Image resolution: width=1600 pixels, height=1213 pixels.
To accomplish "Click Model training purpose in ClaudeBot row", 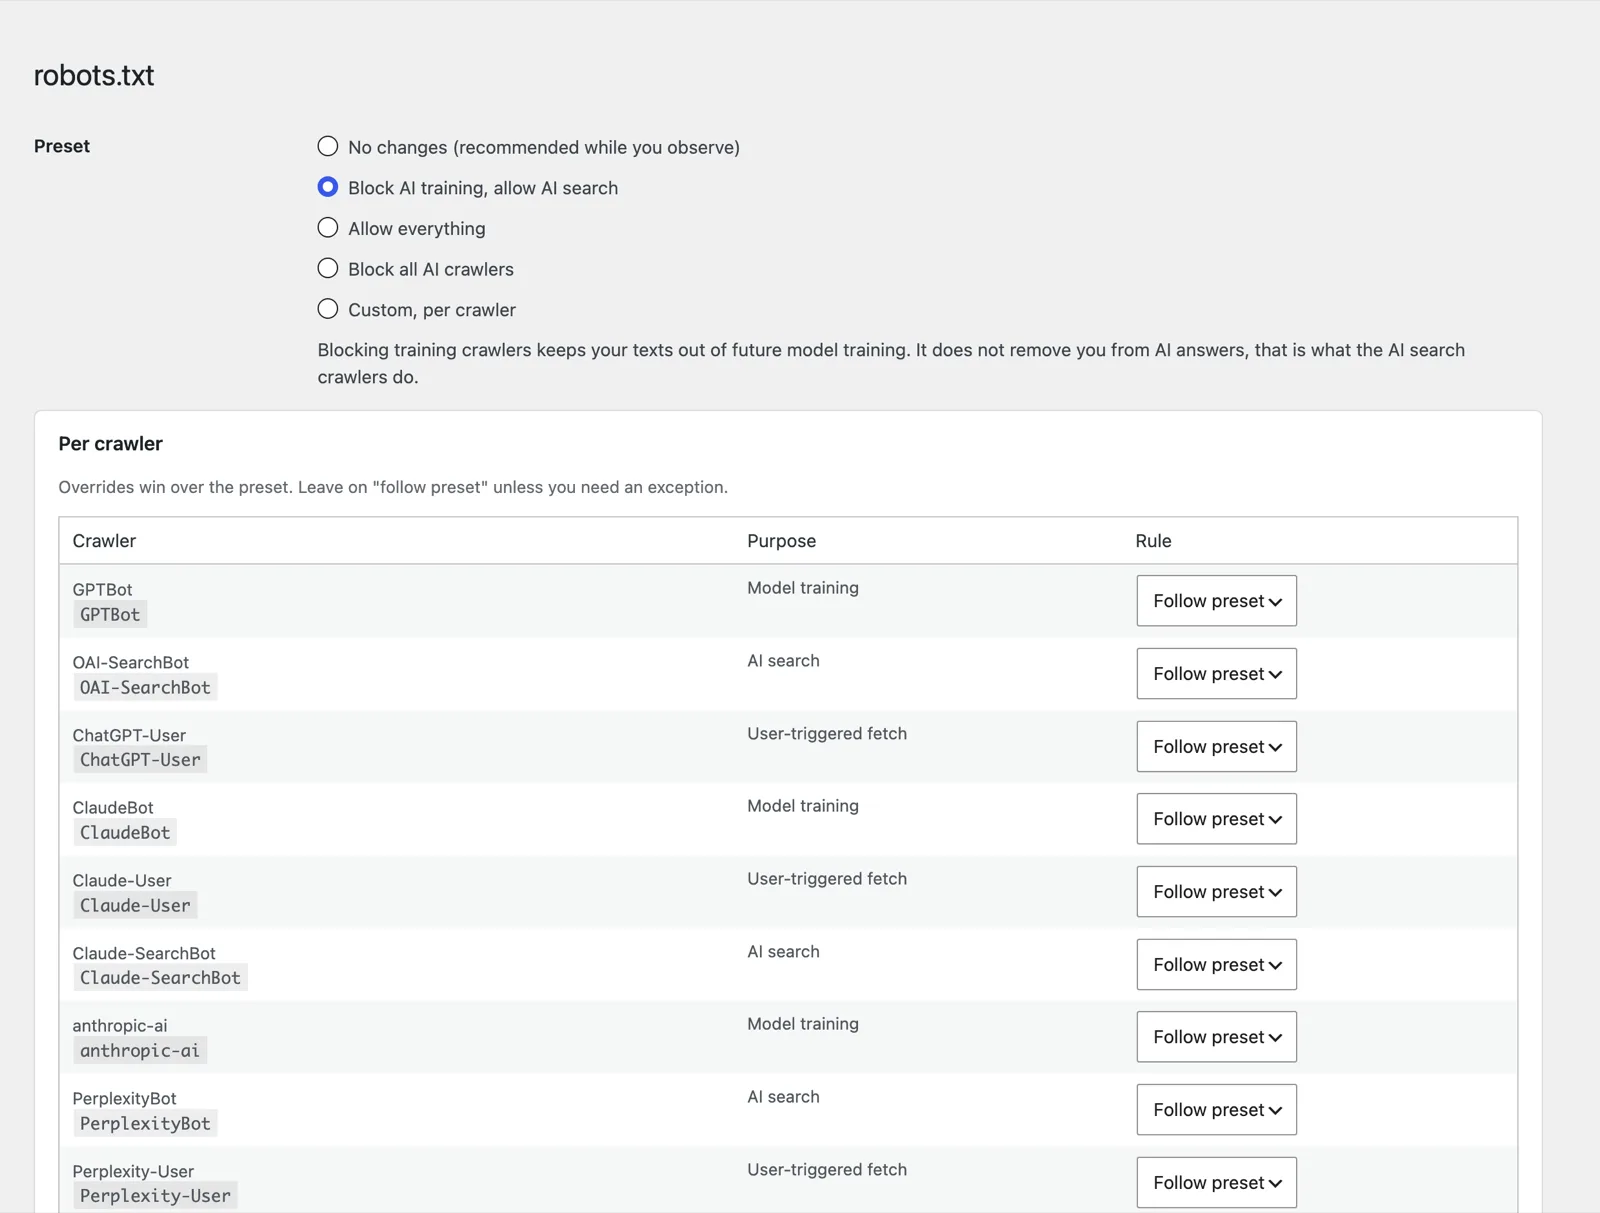I will click(803, 806).
